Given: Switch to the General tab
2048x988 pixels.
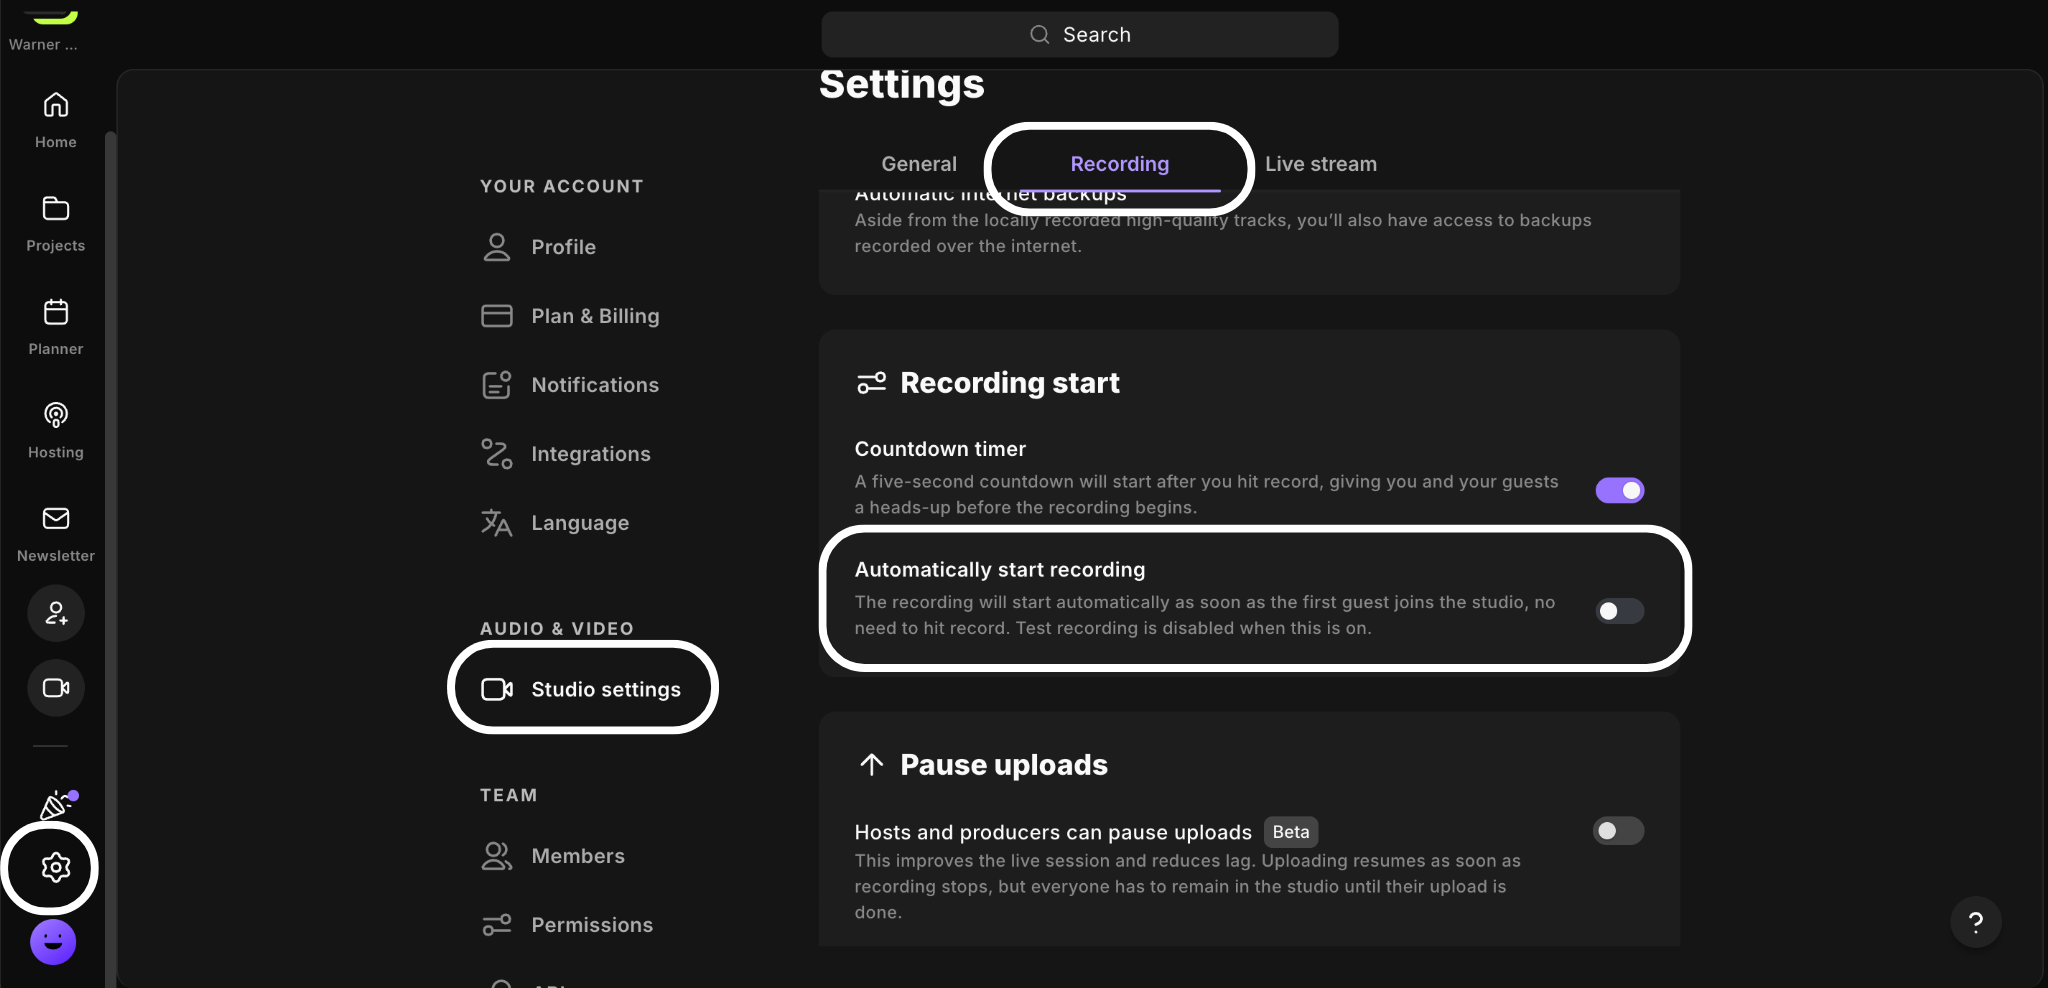Looking at the screenshot, I should click(919, 164).
